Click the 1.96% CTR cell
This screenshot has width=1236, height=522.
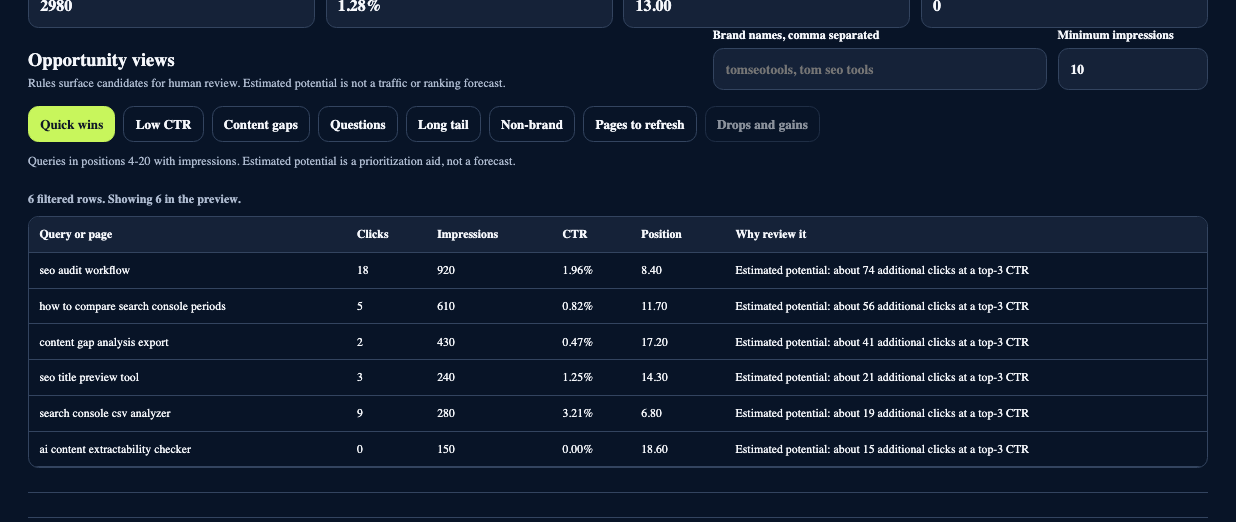(x=578, y=270)
